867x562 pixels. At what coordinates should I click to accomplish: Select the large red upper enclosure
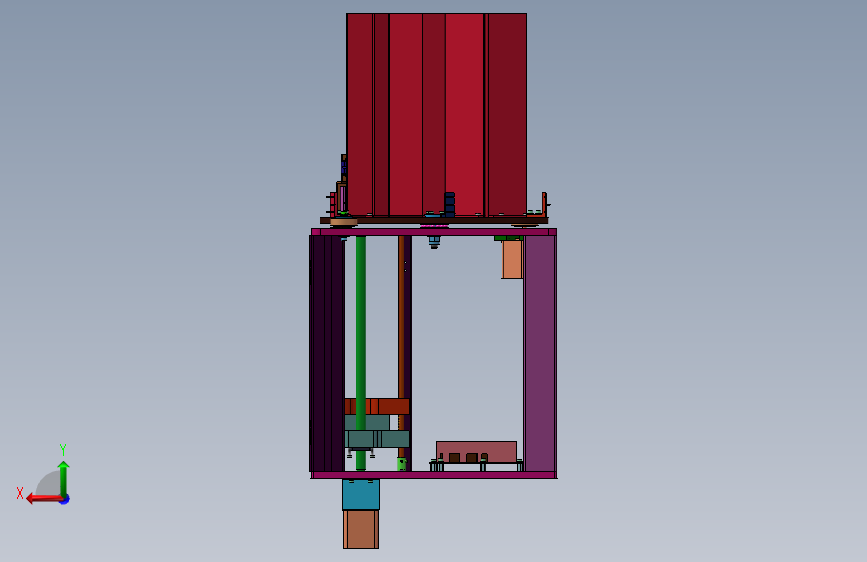click(x=436, y=115)
